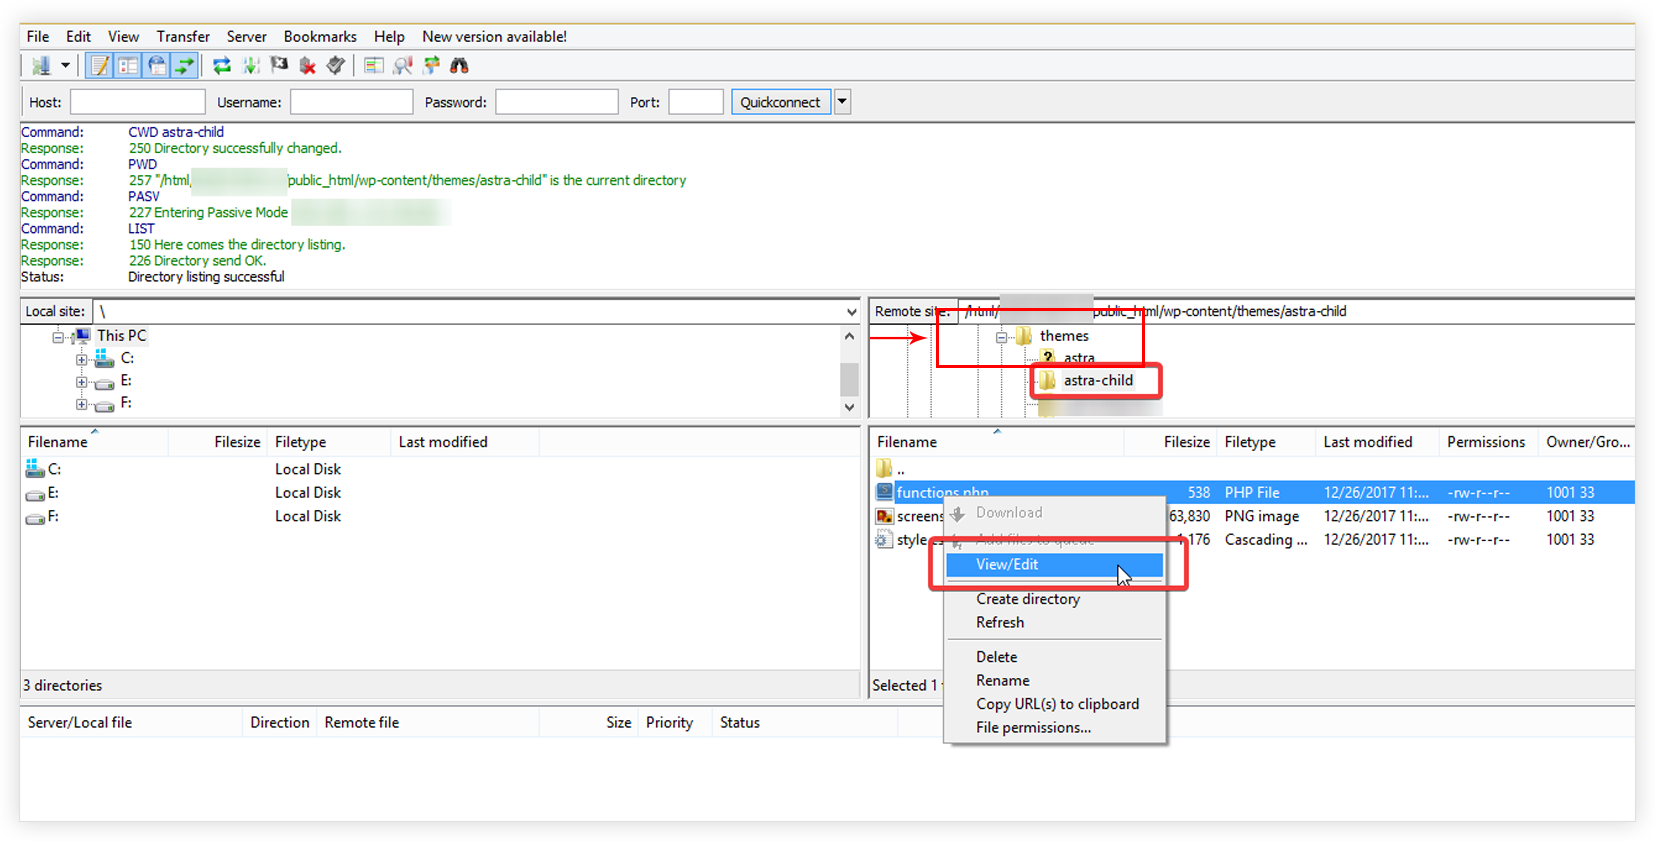
Task: Click the process queue toolbar icon
Action: 251,66
